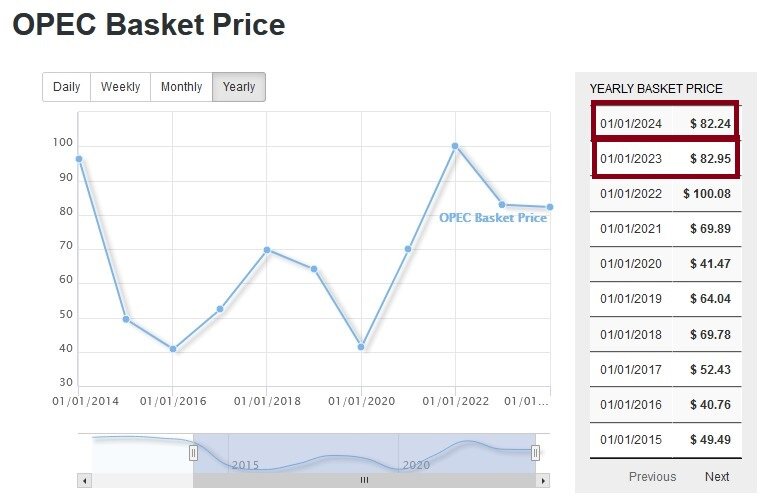The image size is (767, 499).
Task: Select the 01/01/2022 price row
Action: point(665,194)
